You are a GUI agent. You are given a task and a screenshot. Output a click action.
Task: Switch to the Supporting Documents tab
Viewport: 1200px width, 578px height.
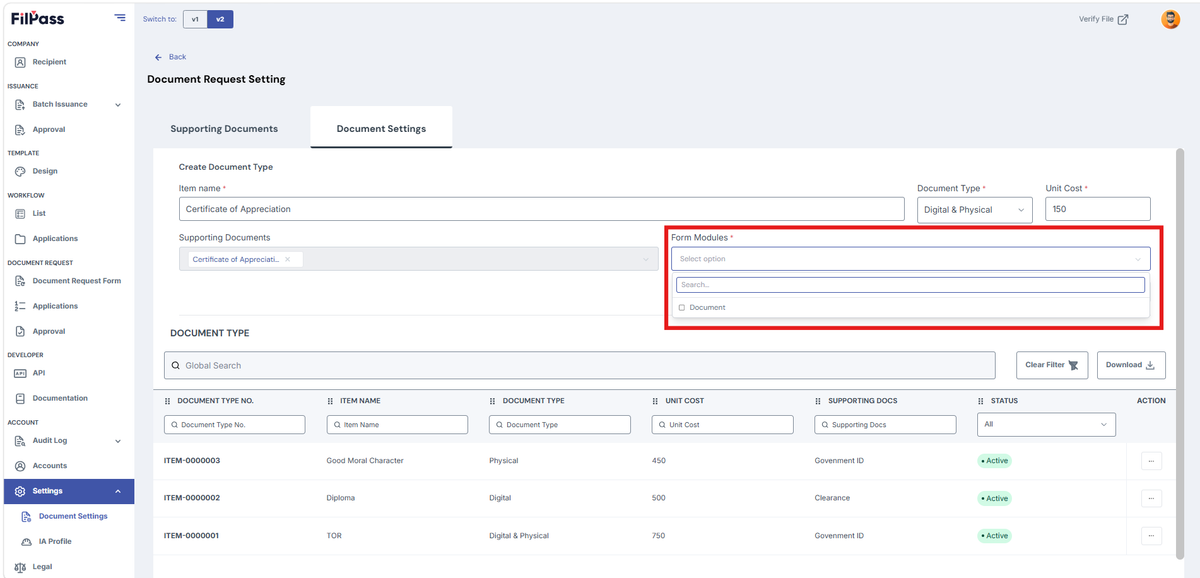[224, 129]
